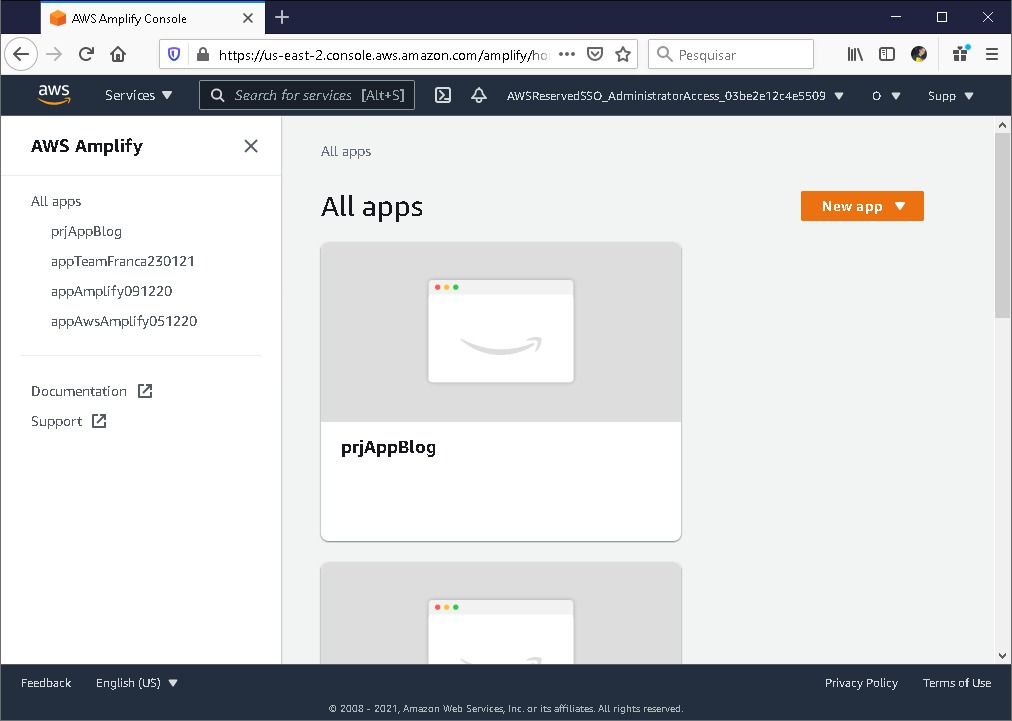Open the AWSReservedSSO account dropdown
The width and height of the screenshot is (1012, 721).
pyautogui.click(x=675, y=96)
